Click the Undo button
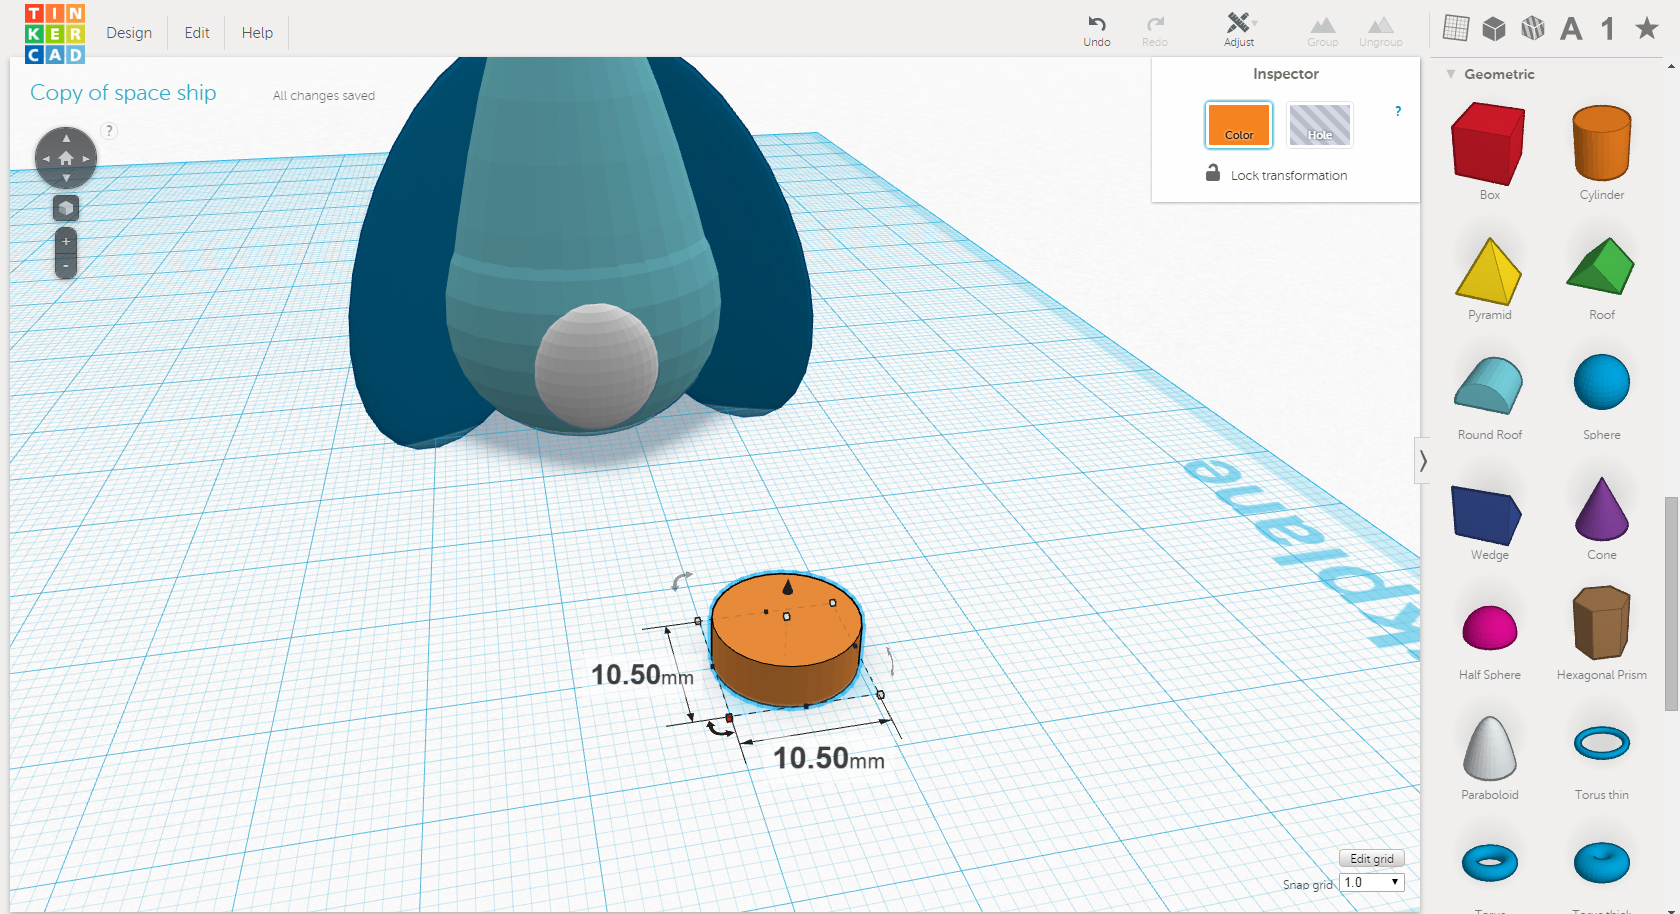Image resolution: width=1680 pixels, height=914 pixels. click(x=1097, y=30)
